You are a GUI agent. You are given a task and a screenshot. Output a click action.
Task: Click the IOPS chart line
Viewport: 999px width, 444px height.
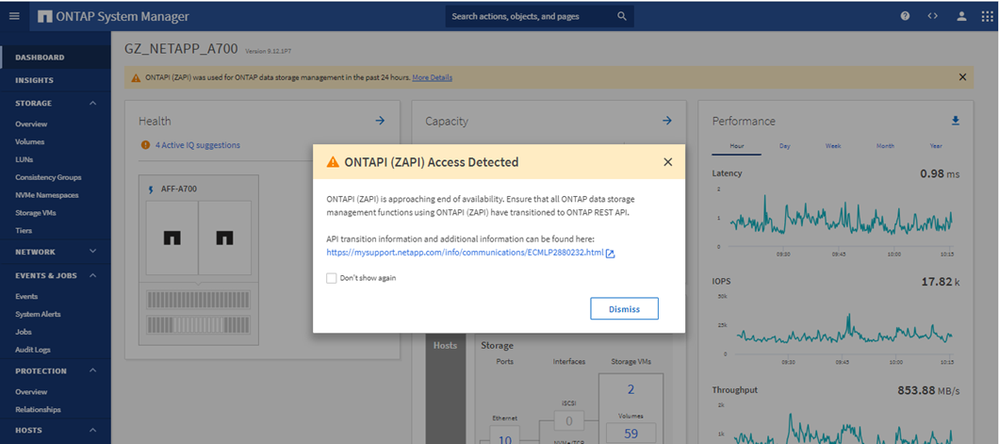click(x=844, y=333)
